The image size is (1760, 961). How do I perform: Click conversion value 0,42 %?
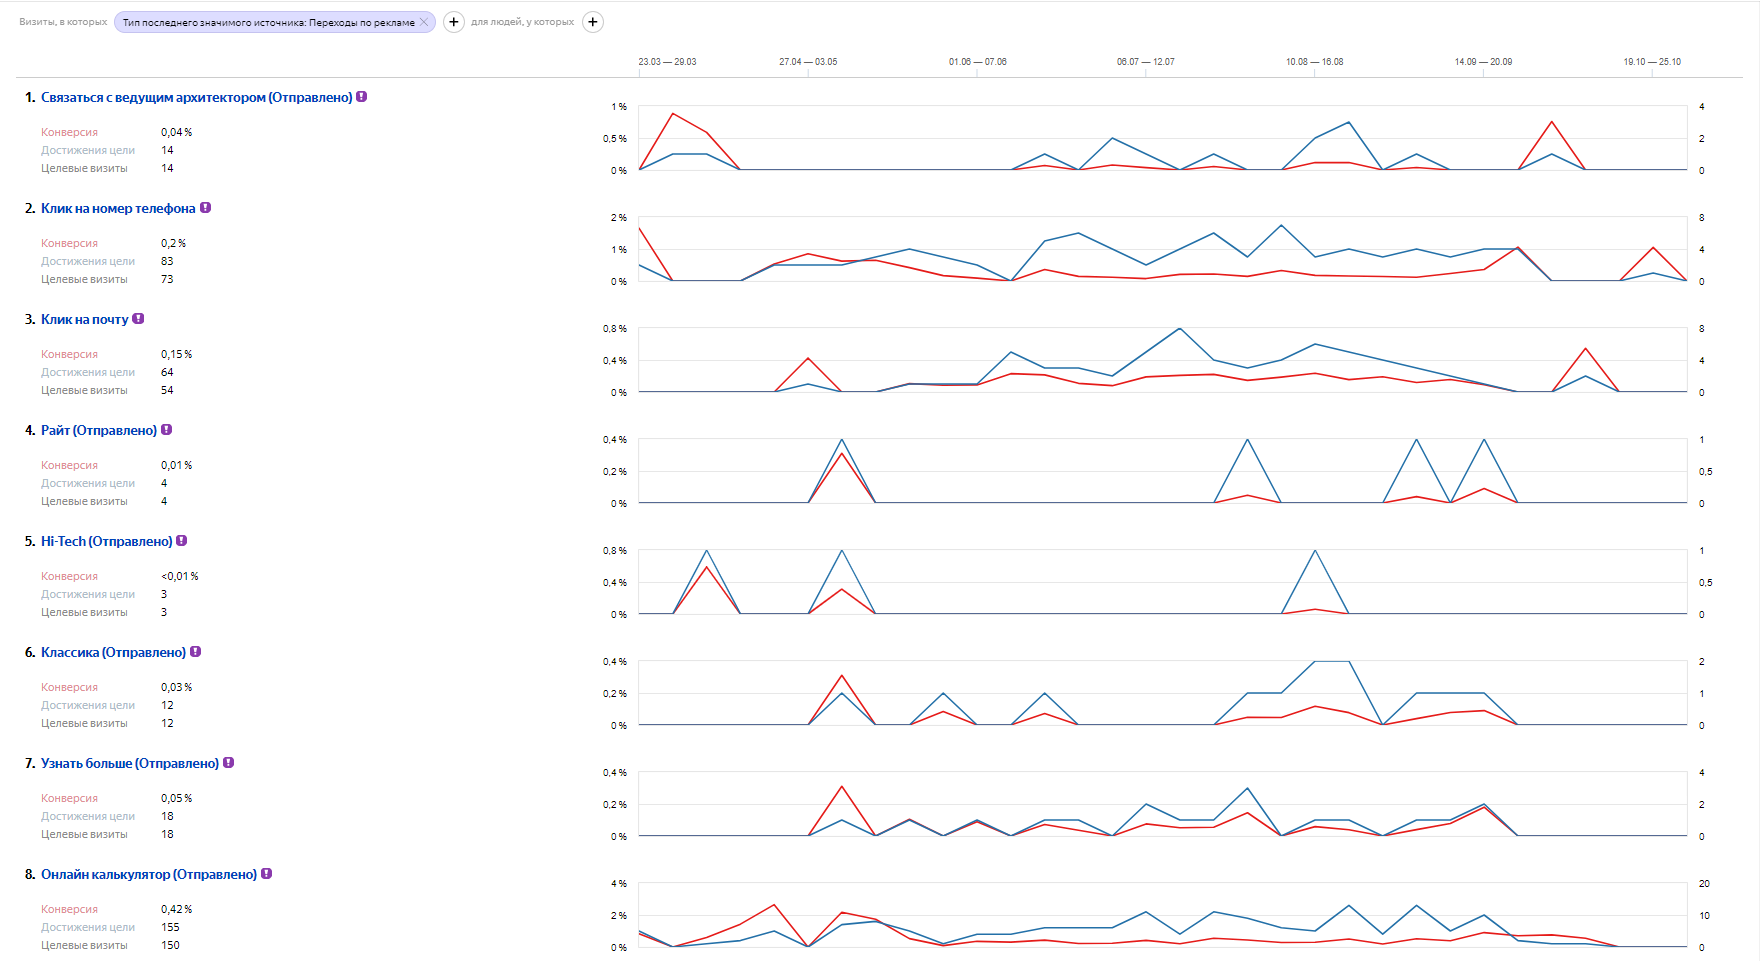point(176,909)
